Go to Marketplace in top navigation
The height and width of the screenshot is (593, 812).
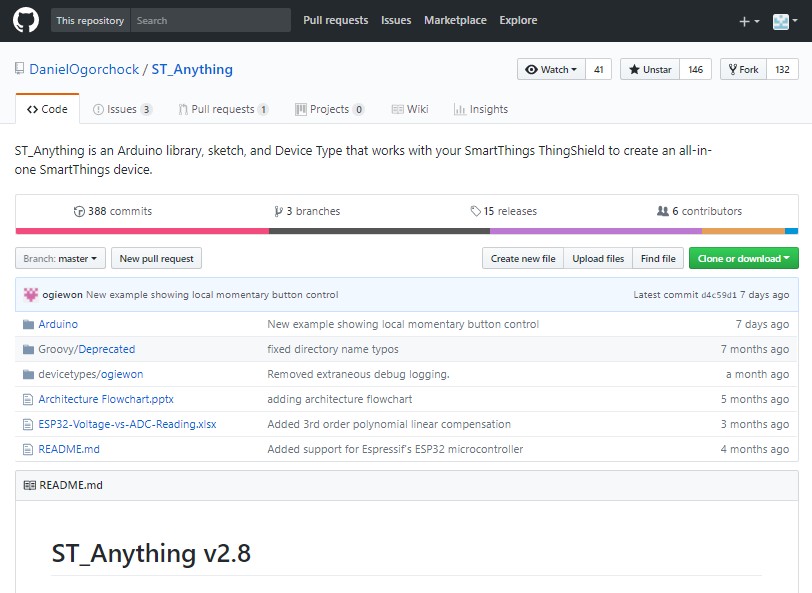pos(455,20)
